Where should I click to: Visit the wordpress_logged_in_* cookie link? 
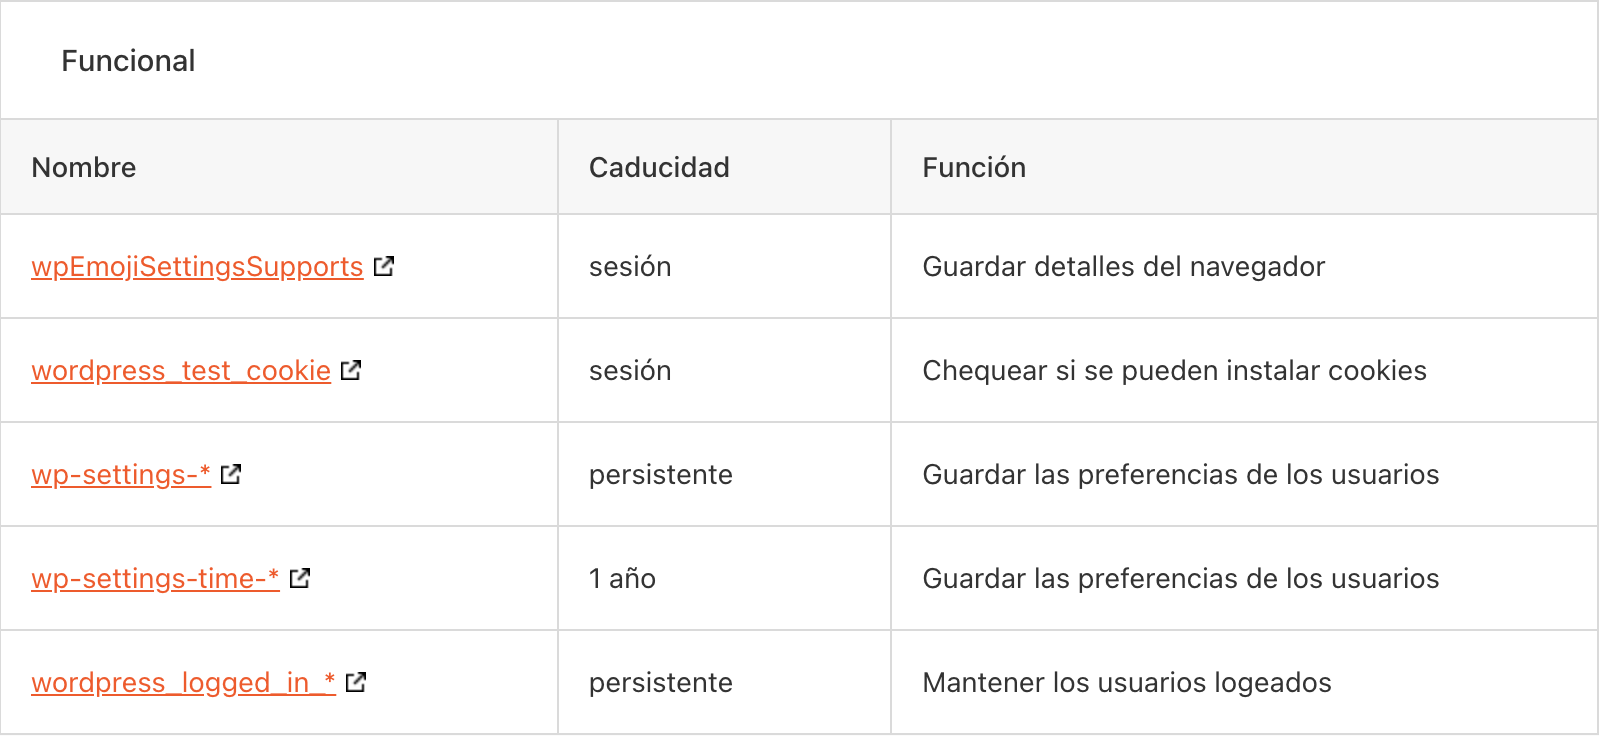pos(183,683)
